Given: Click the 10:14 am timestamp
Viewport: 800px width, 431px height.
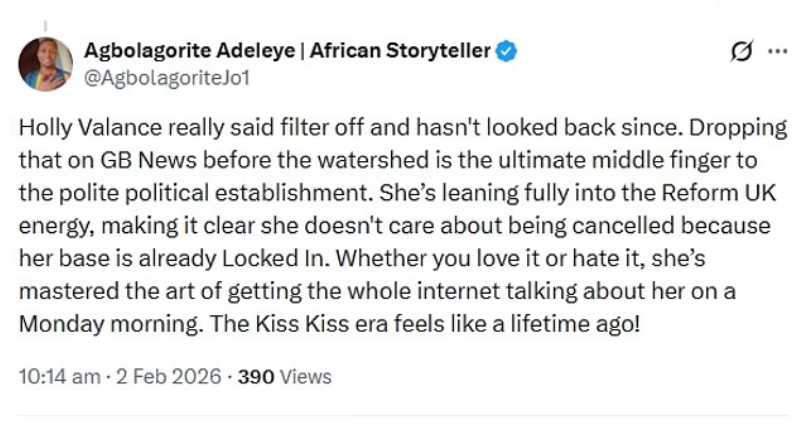Looking at the screenshot, I should (x=59, y=377).
